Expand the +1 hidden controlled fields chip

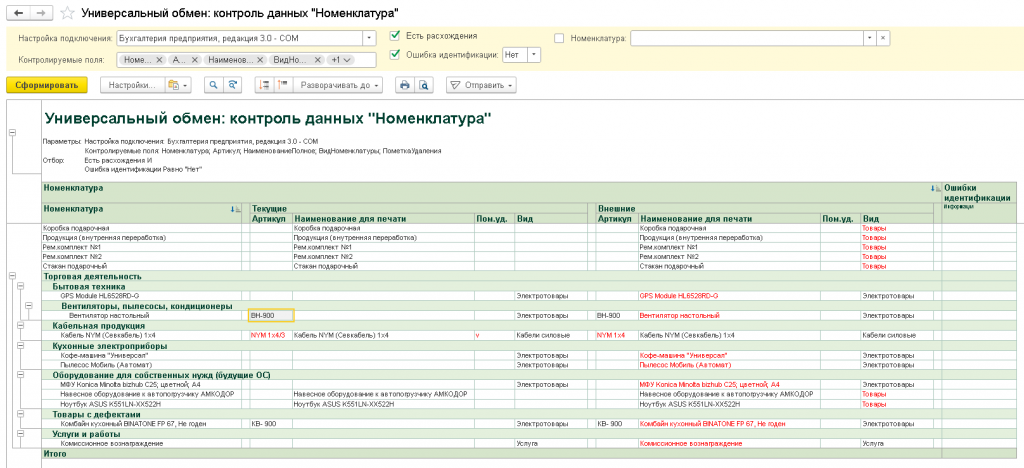coord(340,59)
